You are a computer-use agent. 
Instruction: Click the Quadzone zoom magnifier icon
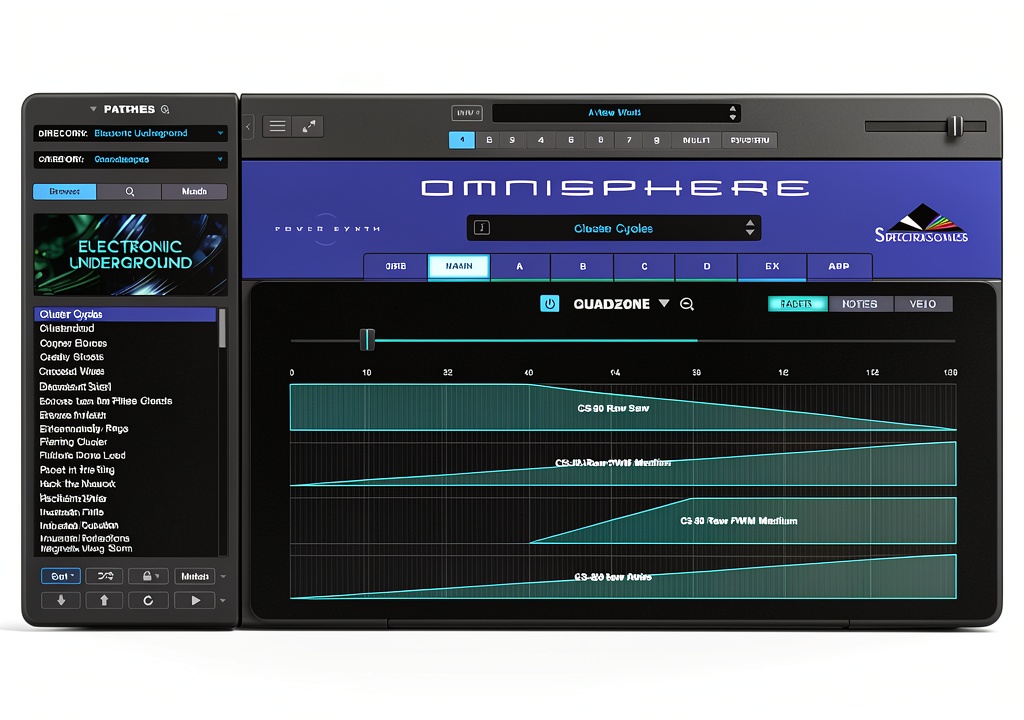(686, 304)
